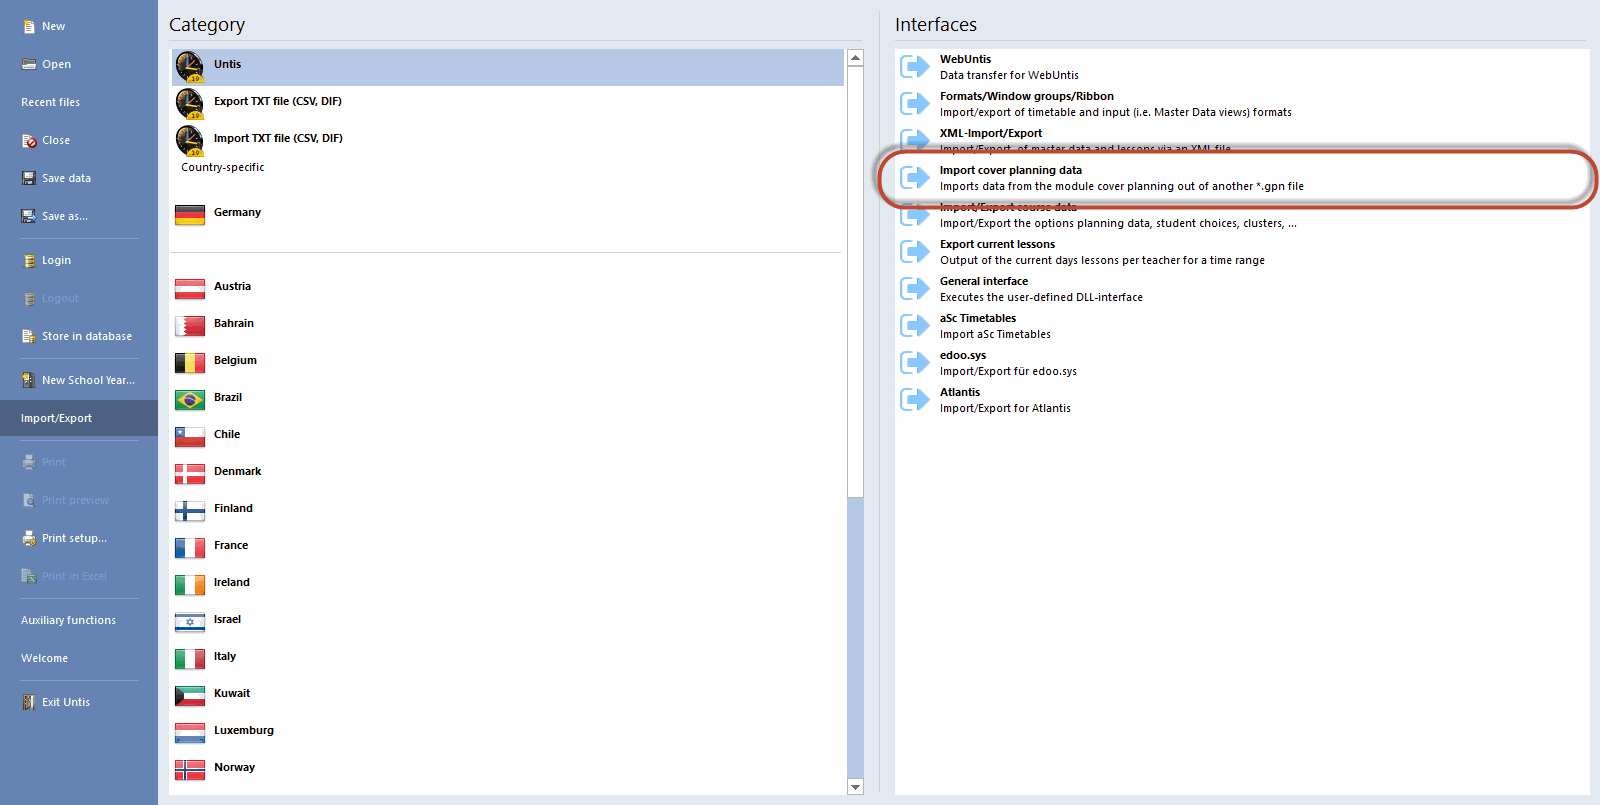
Task: Click the Open folder icon
Action: tap(29, 64)
